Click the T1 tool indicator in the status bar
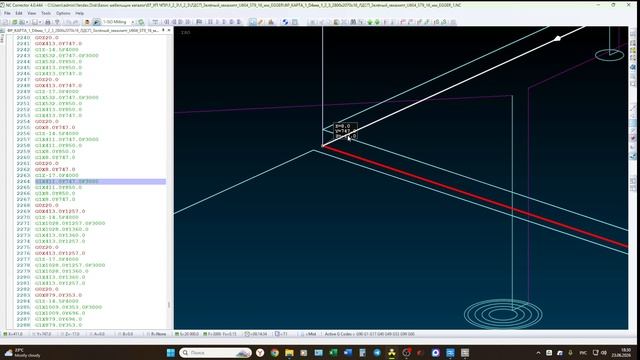Image resolution: width=640 pixels, height=360 pixels. coord(281,334)
